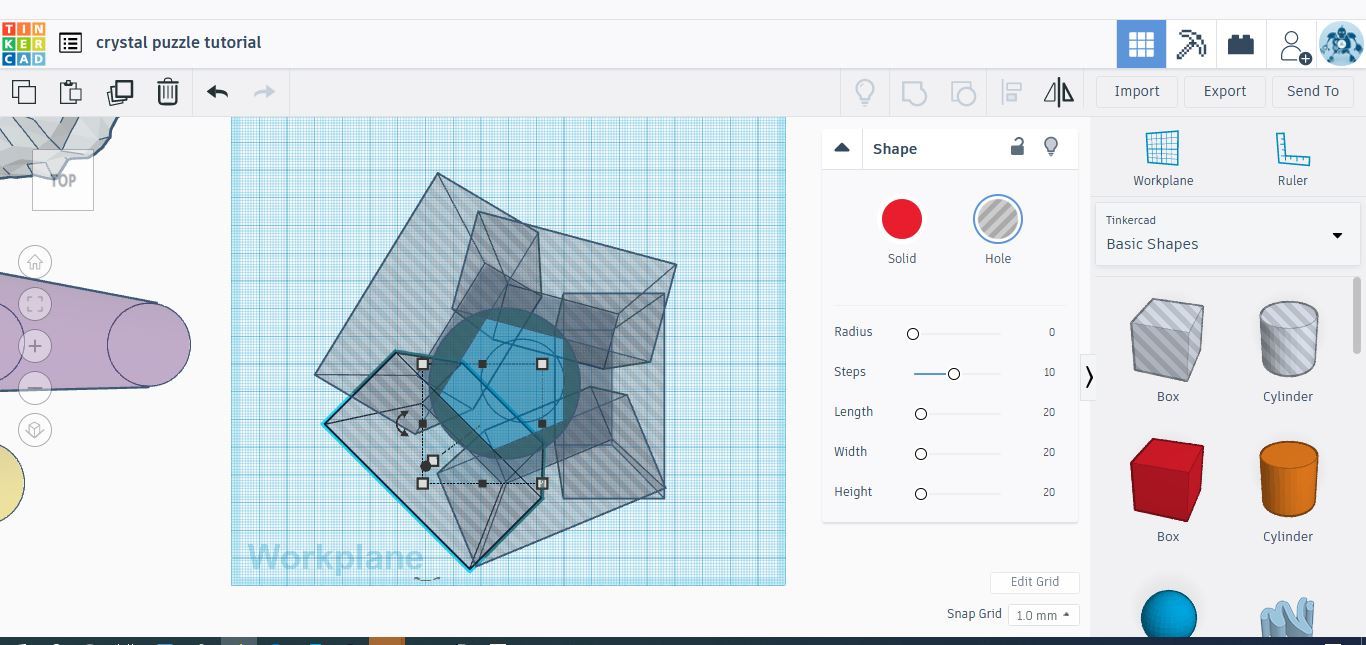Click the Home view button
Viewport: 1366px width, 645px height.
coord(35,263)
